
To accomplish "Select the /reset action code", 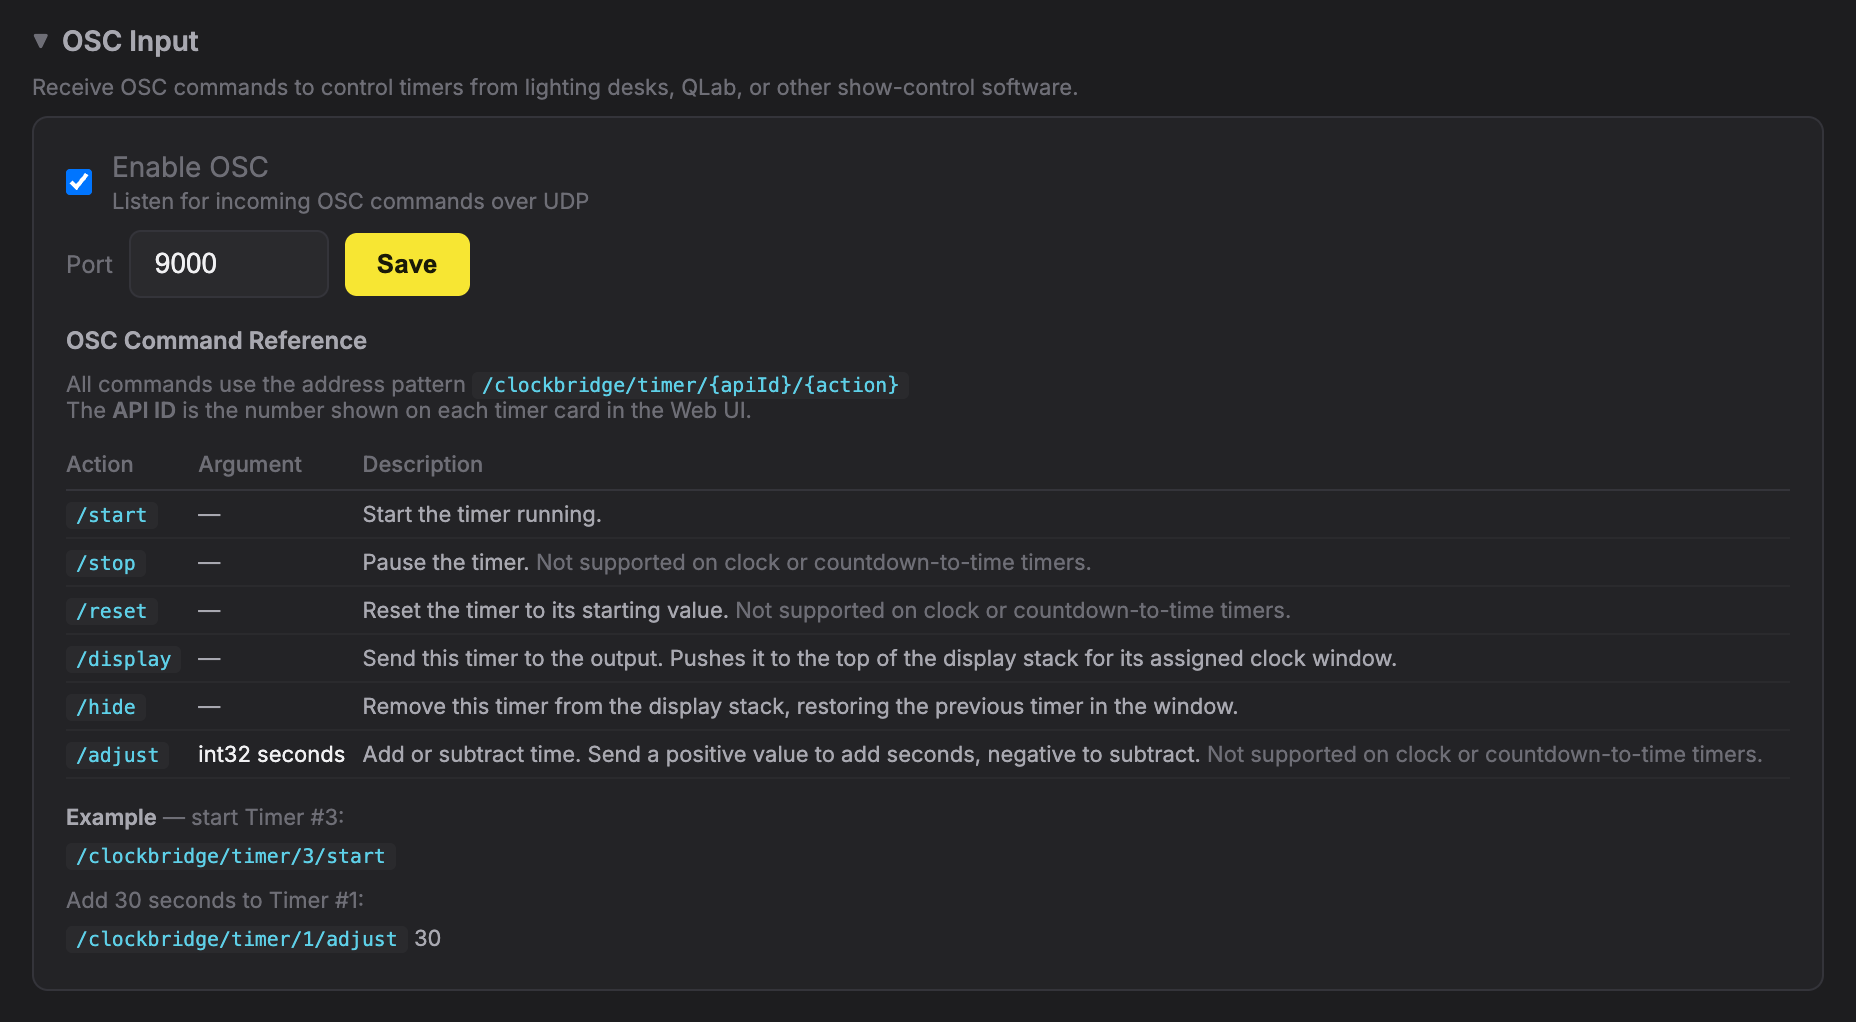I will tap(112, 611).
